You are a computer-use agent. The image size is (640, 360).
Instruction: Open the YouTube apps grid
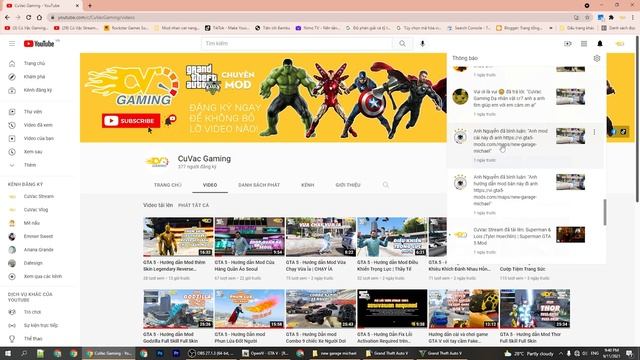(x=584, y=43)
